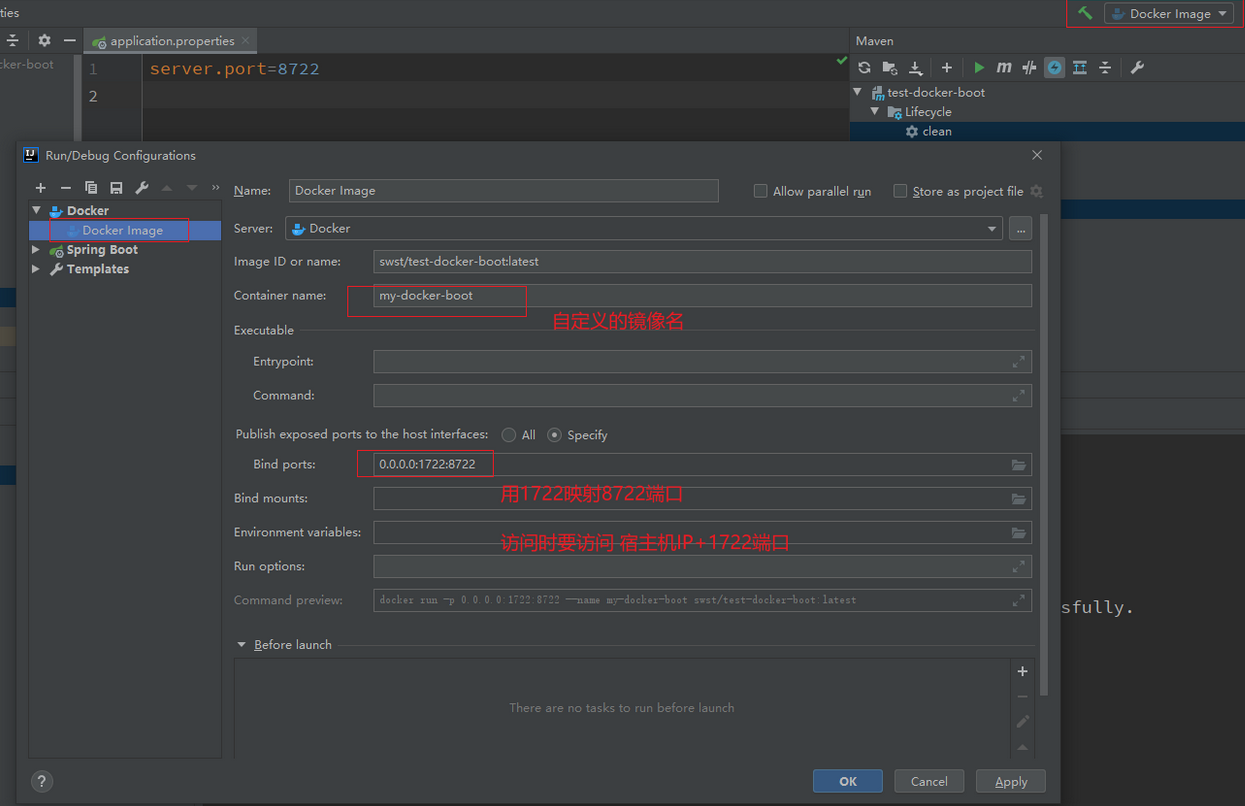Open the Bind ports folder browse icon
The height and width of the screenshot is (806, 1245).
click(1018, 465)
